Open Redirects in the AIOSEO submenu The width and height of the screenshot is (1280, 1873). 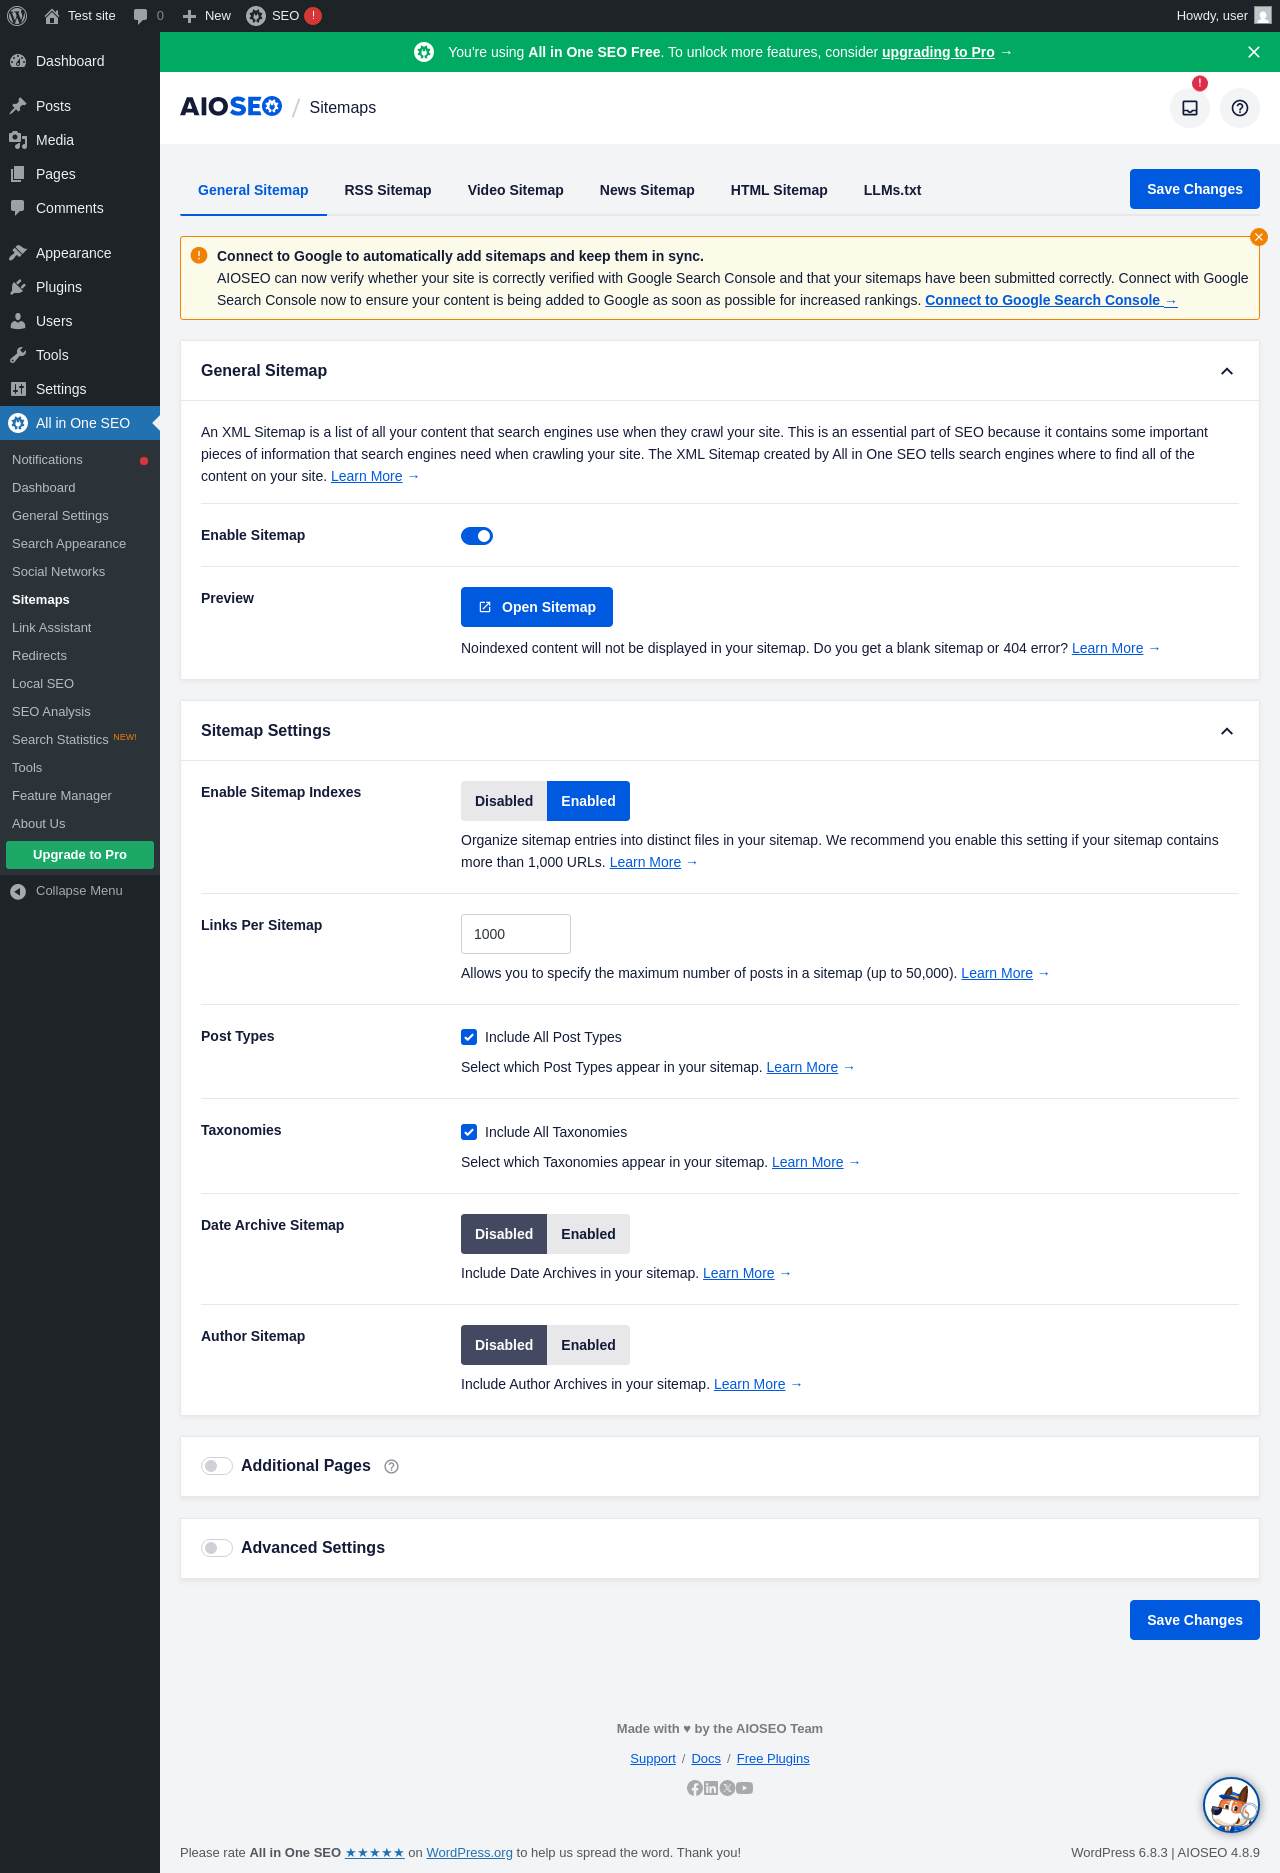point(39,656)
